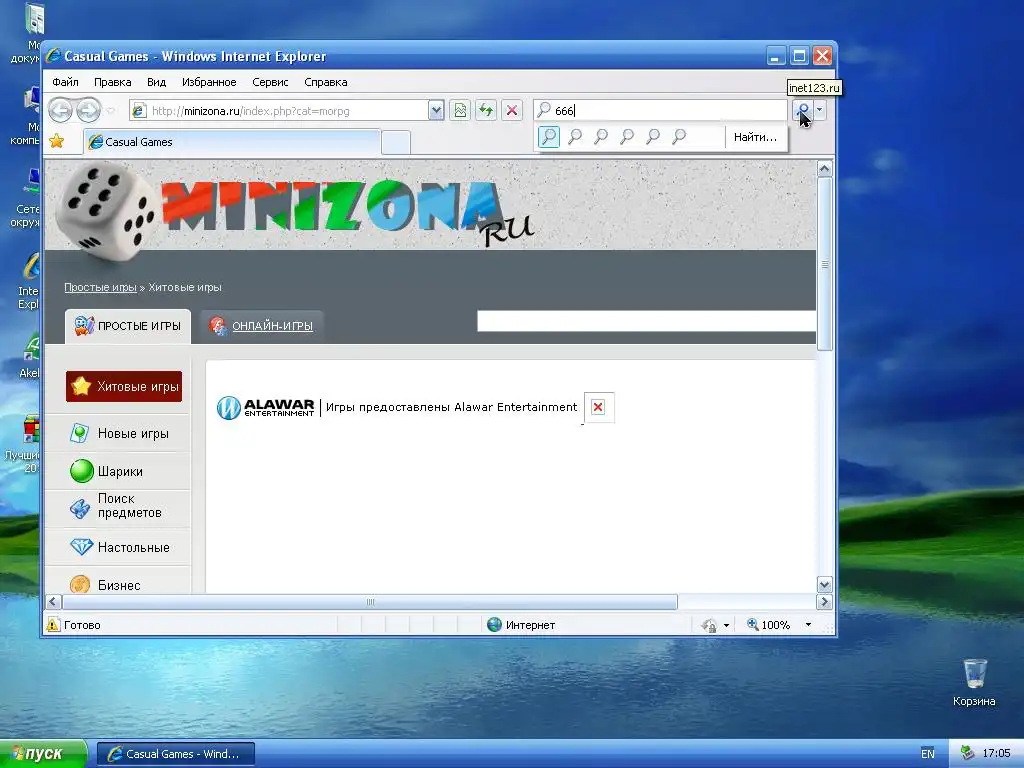Open the Вид menu

tap(156, 82)
